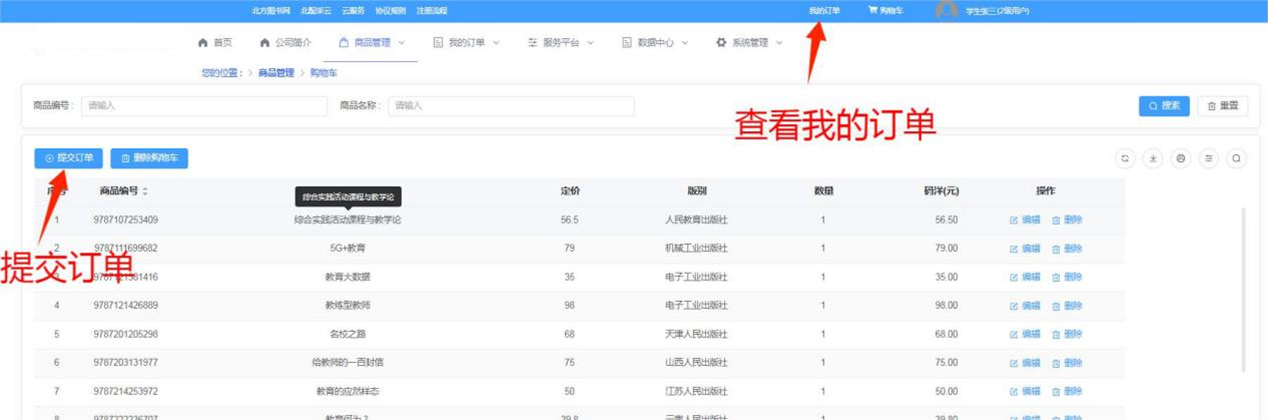Click 云服务 link in top bar
The image size is (1268, 420).
pyautogui.click(x=353, y=10)
